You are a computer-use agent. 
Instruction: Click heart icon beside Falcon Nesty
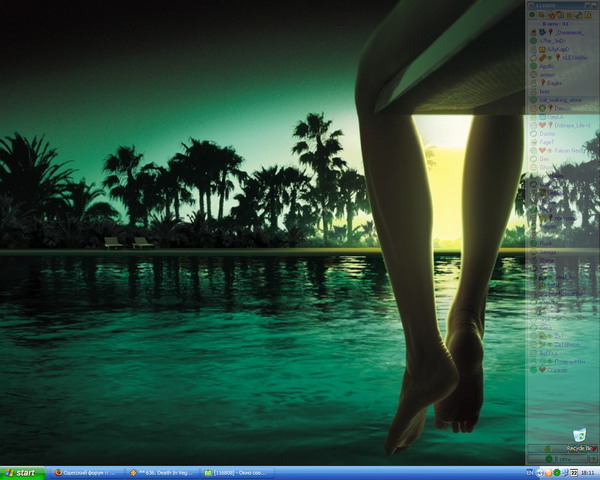pyautogui.click(x=542, y=150)
